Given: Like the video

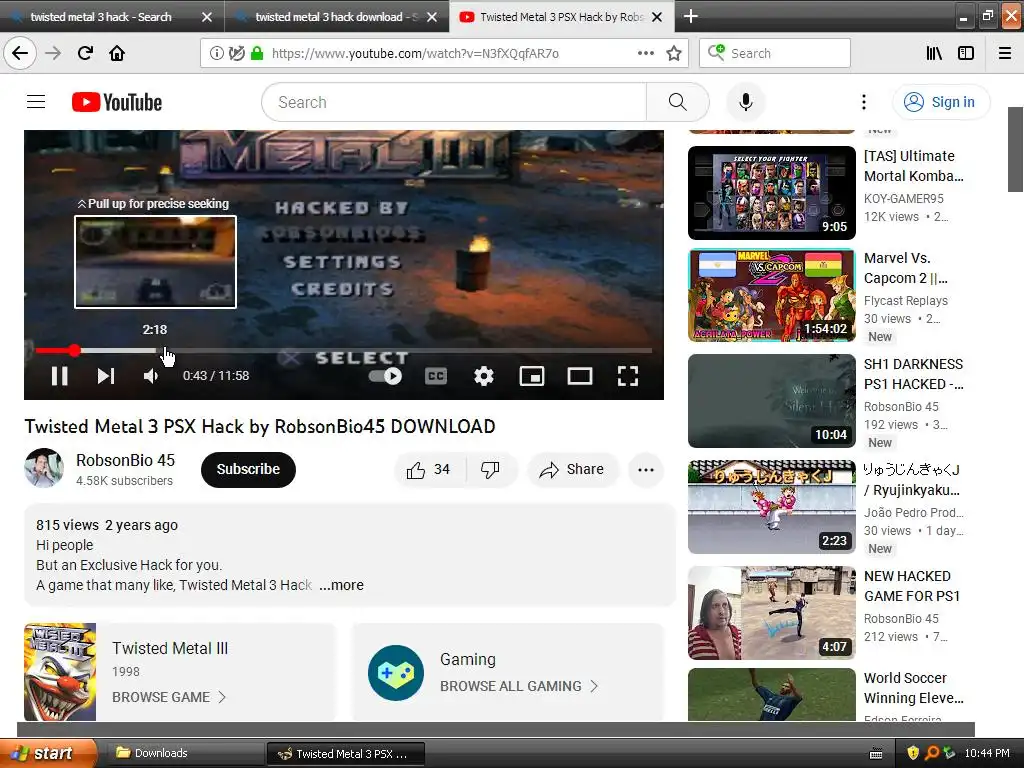Looking at the screenshot, I should point(429,470).
